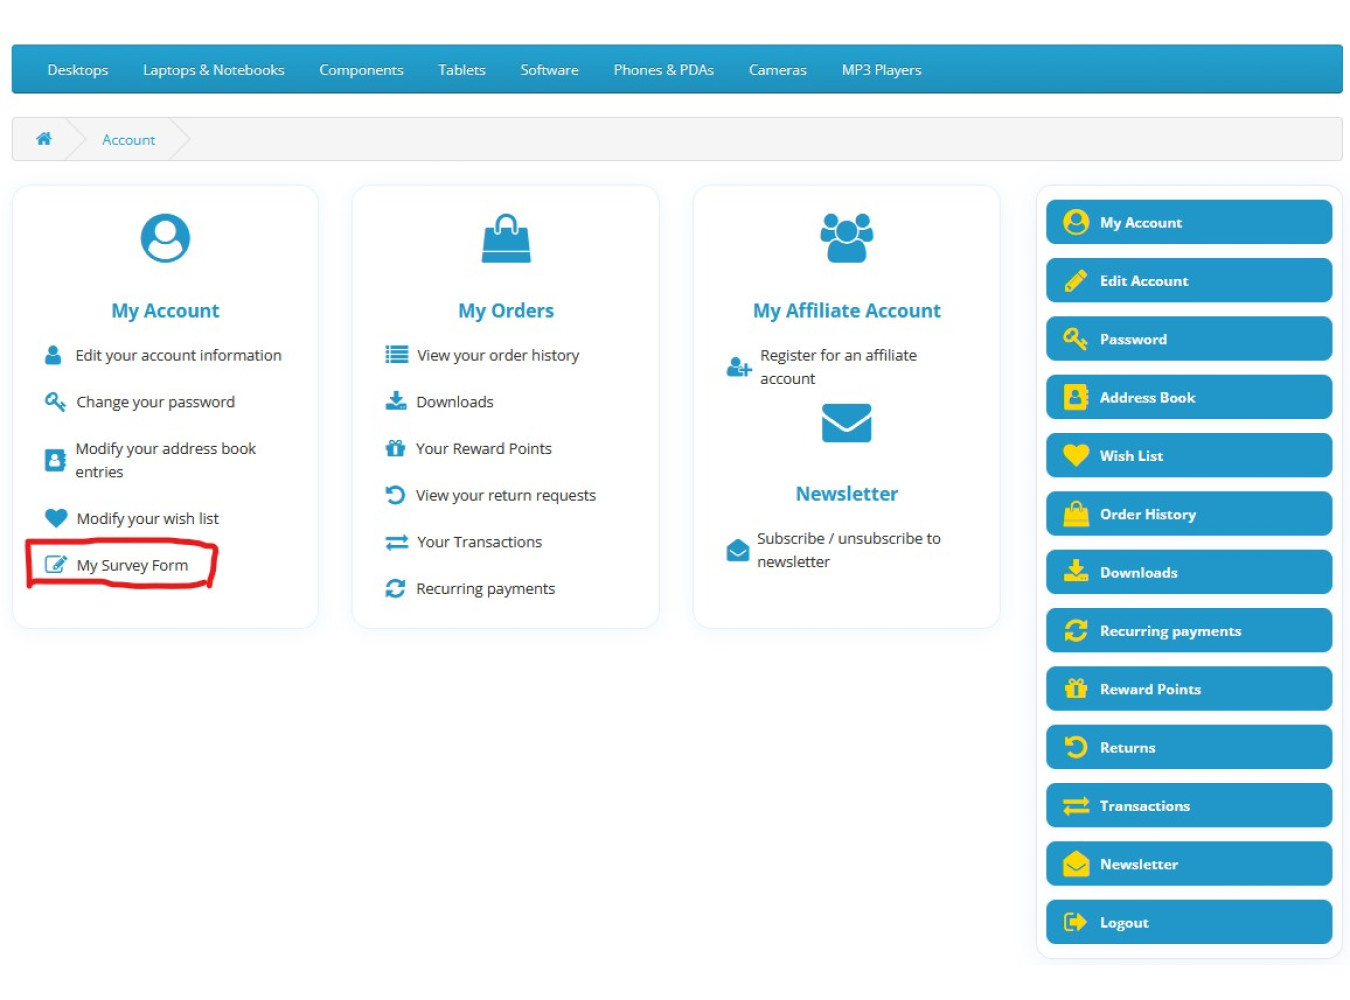Select the Cameras menu item
1350x1000 pixels.
point(777,70)
